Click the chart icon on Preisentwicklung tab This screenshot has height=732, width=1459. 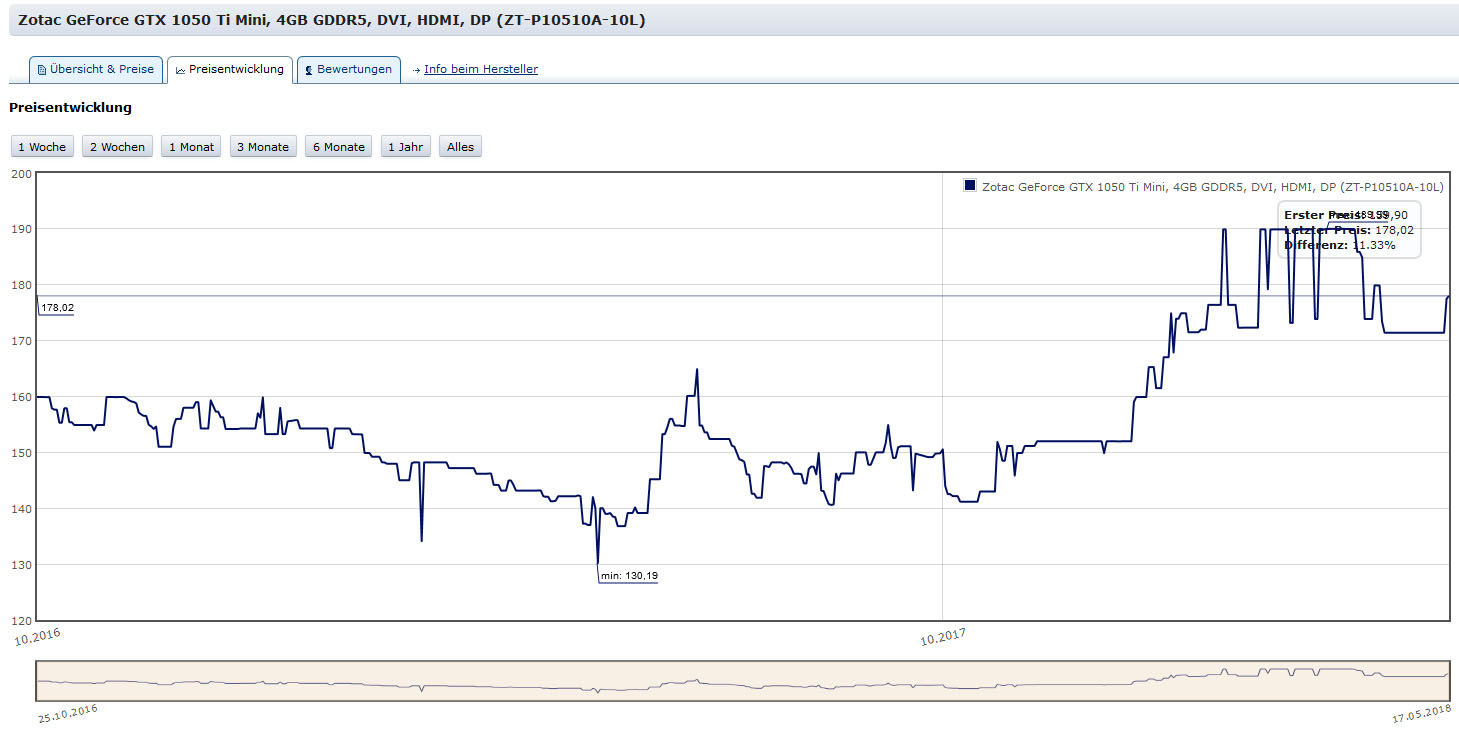pyautogui.click(x=180, y=70)
